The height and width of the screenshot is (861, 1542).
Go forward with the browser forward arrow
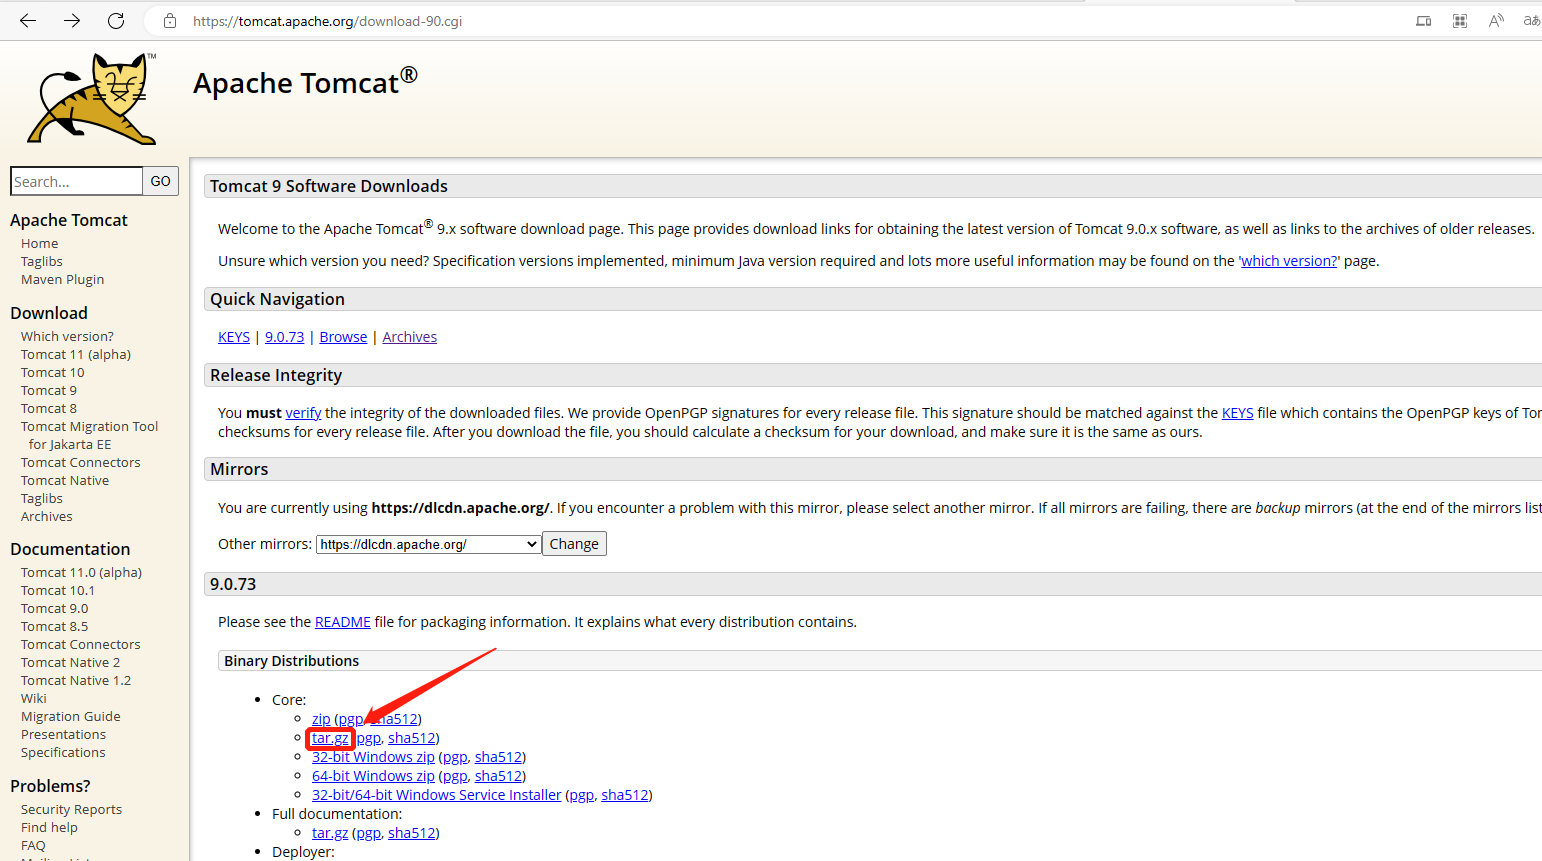(x=72, y=21)
